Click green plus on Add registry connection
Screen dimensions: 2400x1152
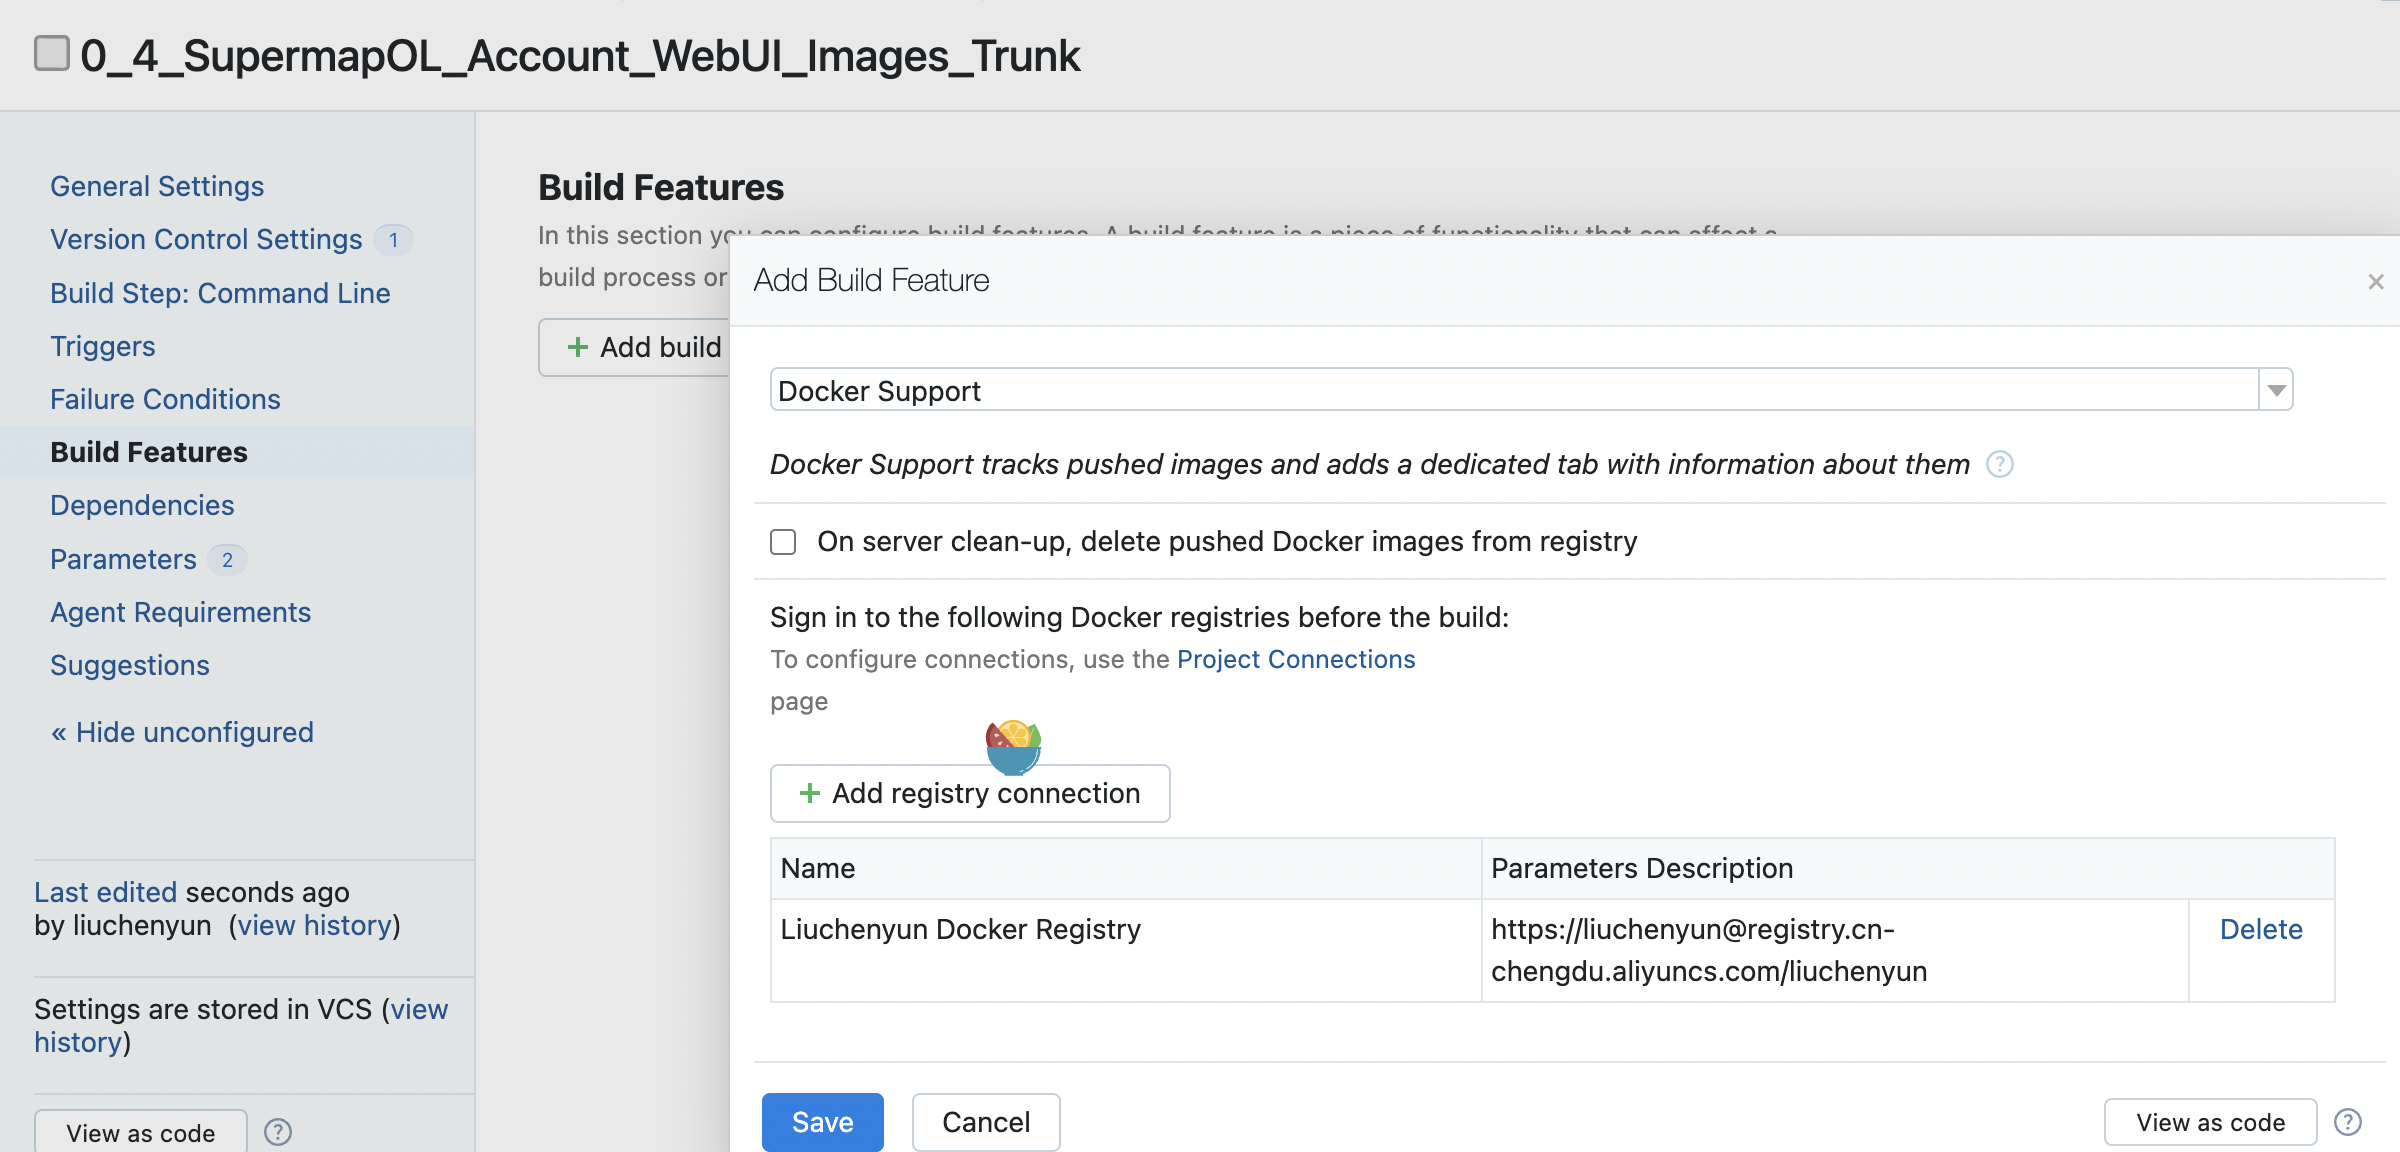(x=810, y=794)
